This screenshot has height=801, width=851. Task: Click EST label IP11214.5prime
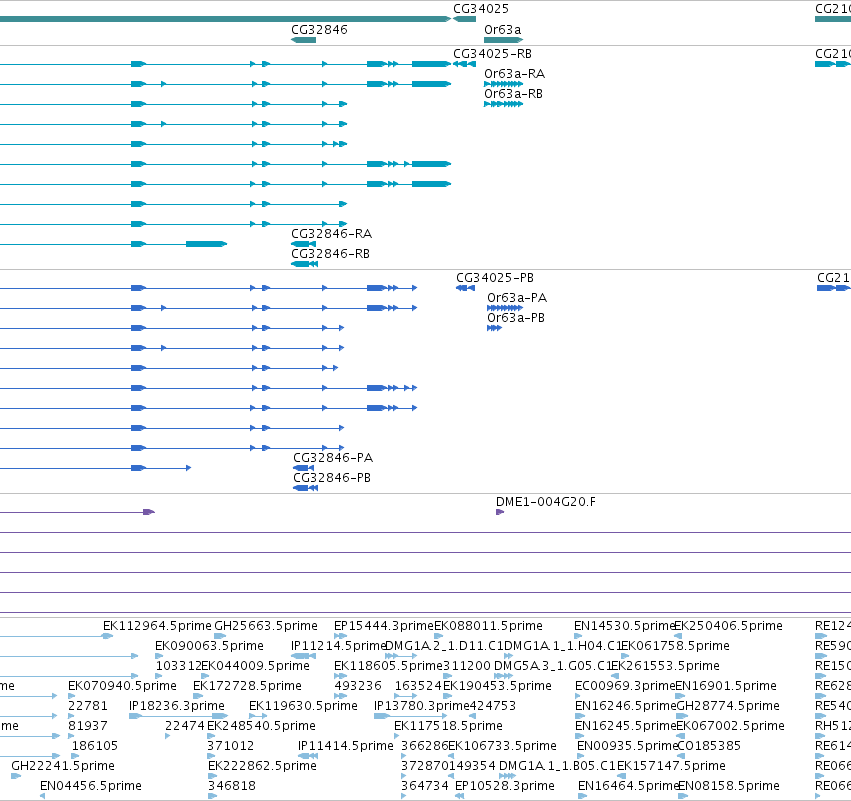[338, 646]
